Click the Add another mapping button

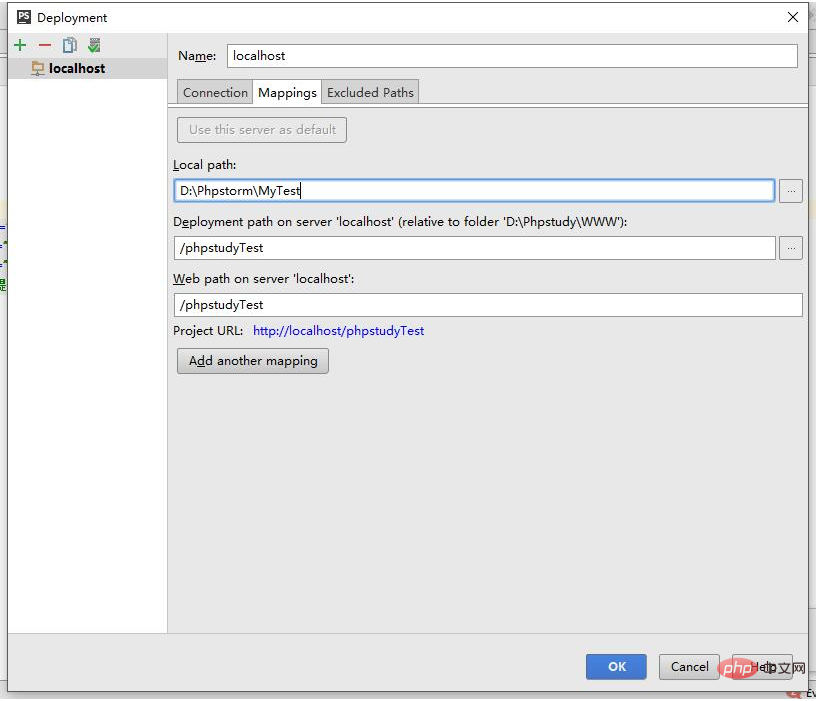click(x=253, y=361)
